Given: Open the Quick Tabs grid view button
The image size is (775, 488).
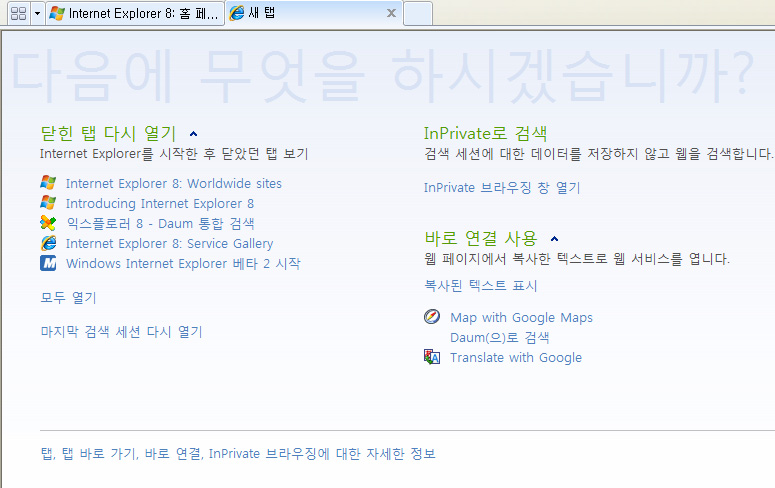Looking at the screenshot, I should coord(18,13).
